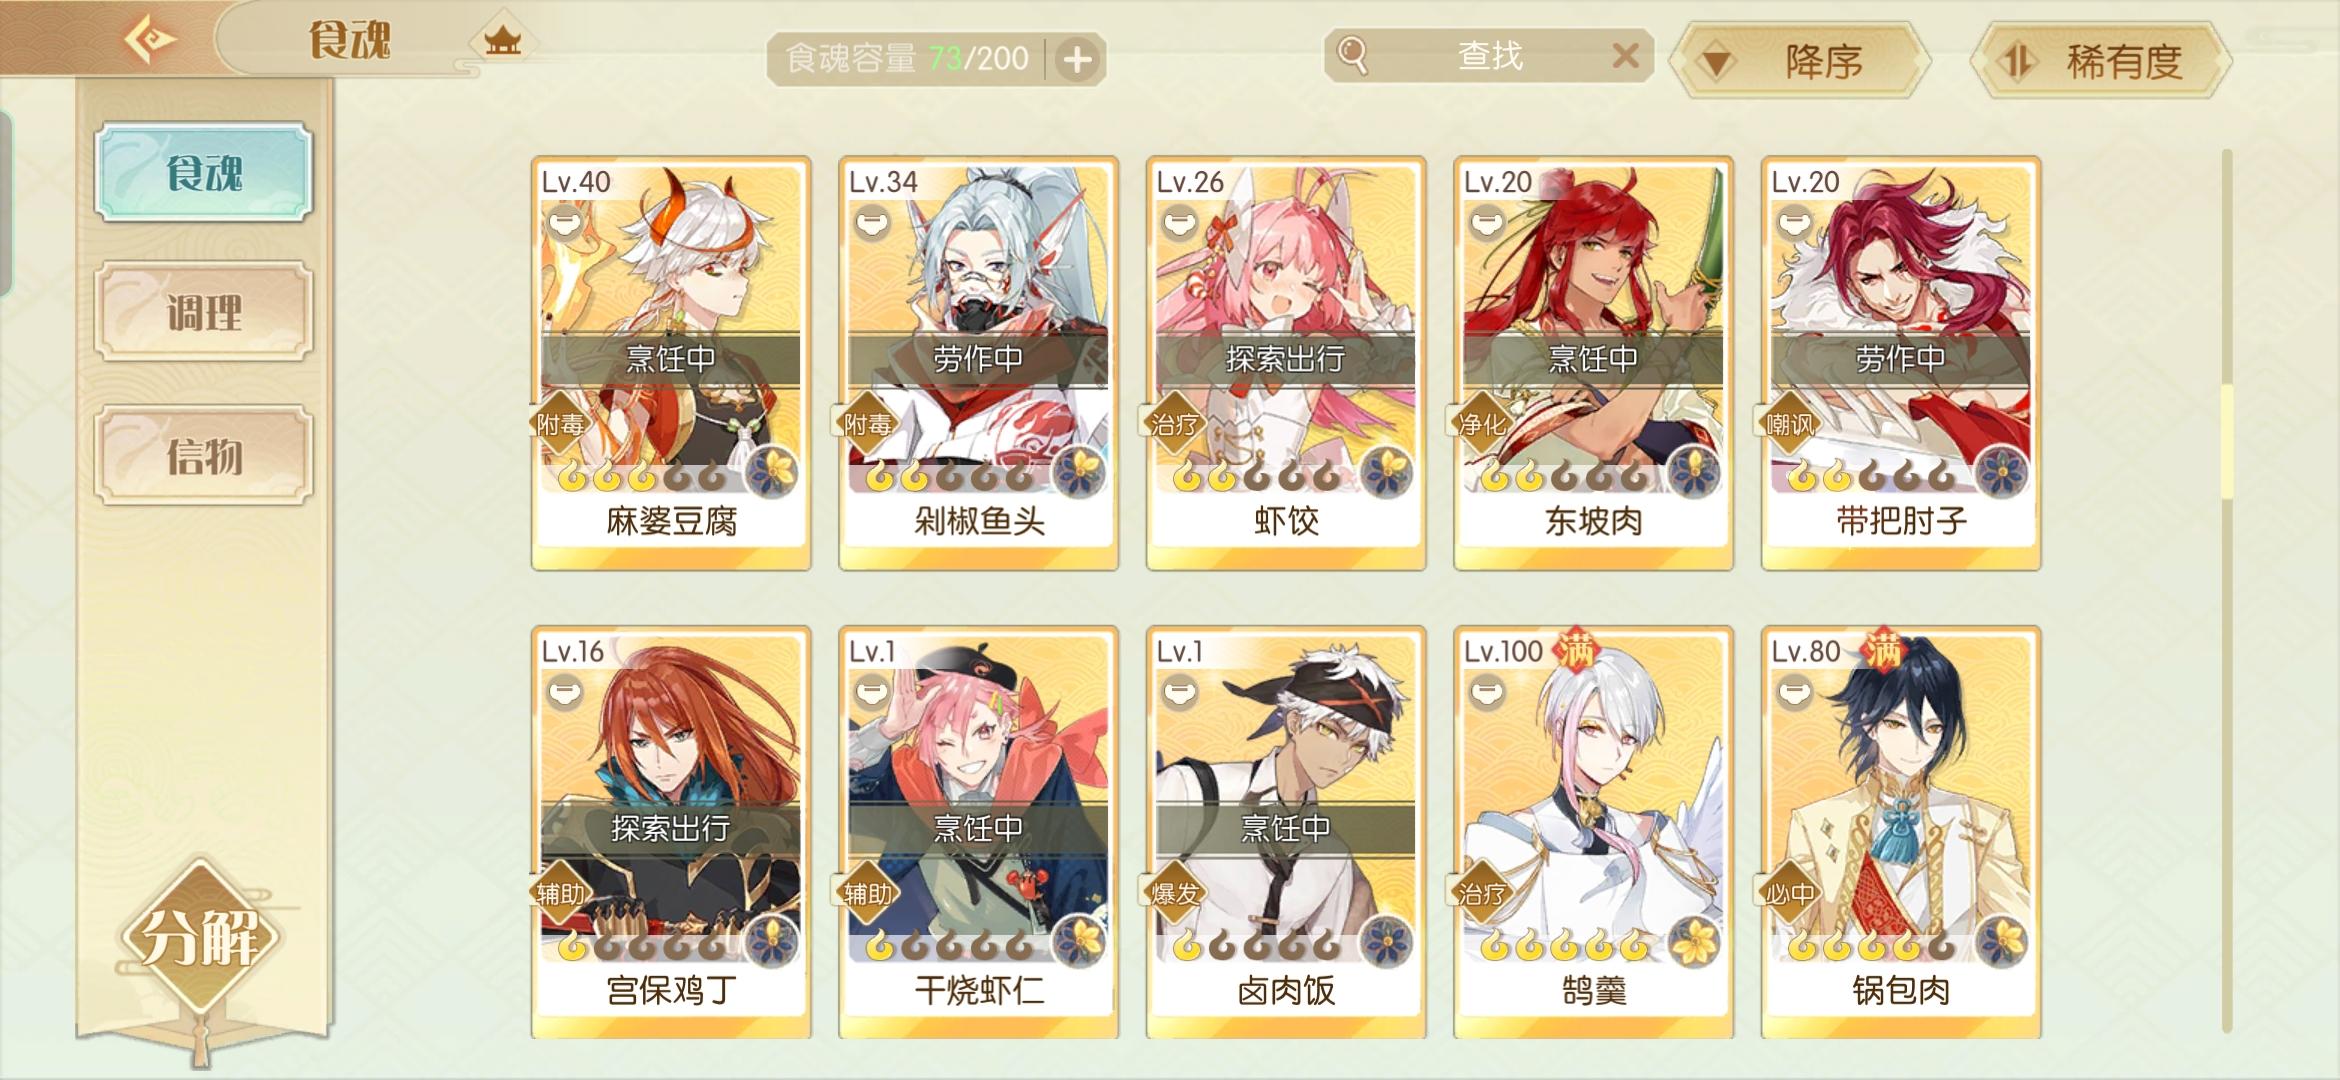2340x1080 pixels.
Task: Click the vertical scrollbar on the right
Action: point(2227,590)
